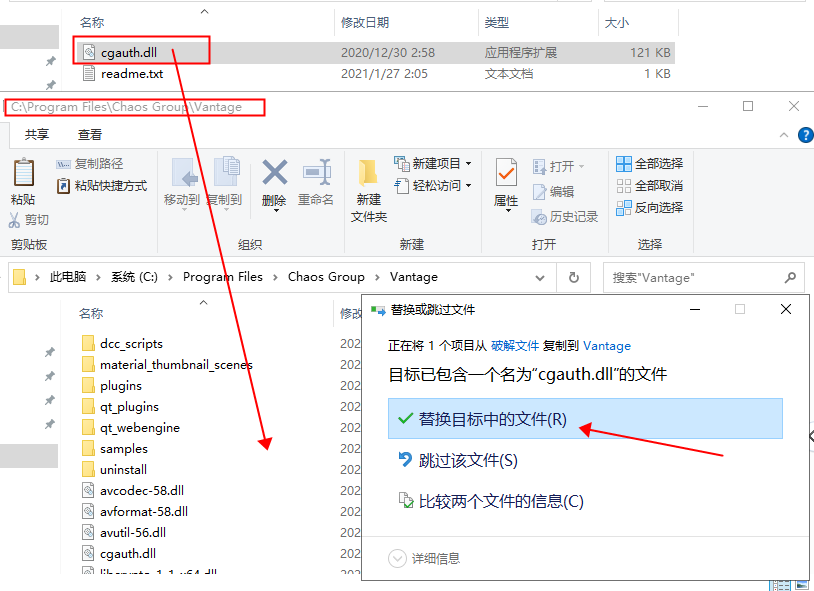Click the compare files icon in dialog
Image resolution: width=814 pixels, height=591 pixels.
405,501
